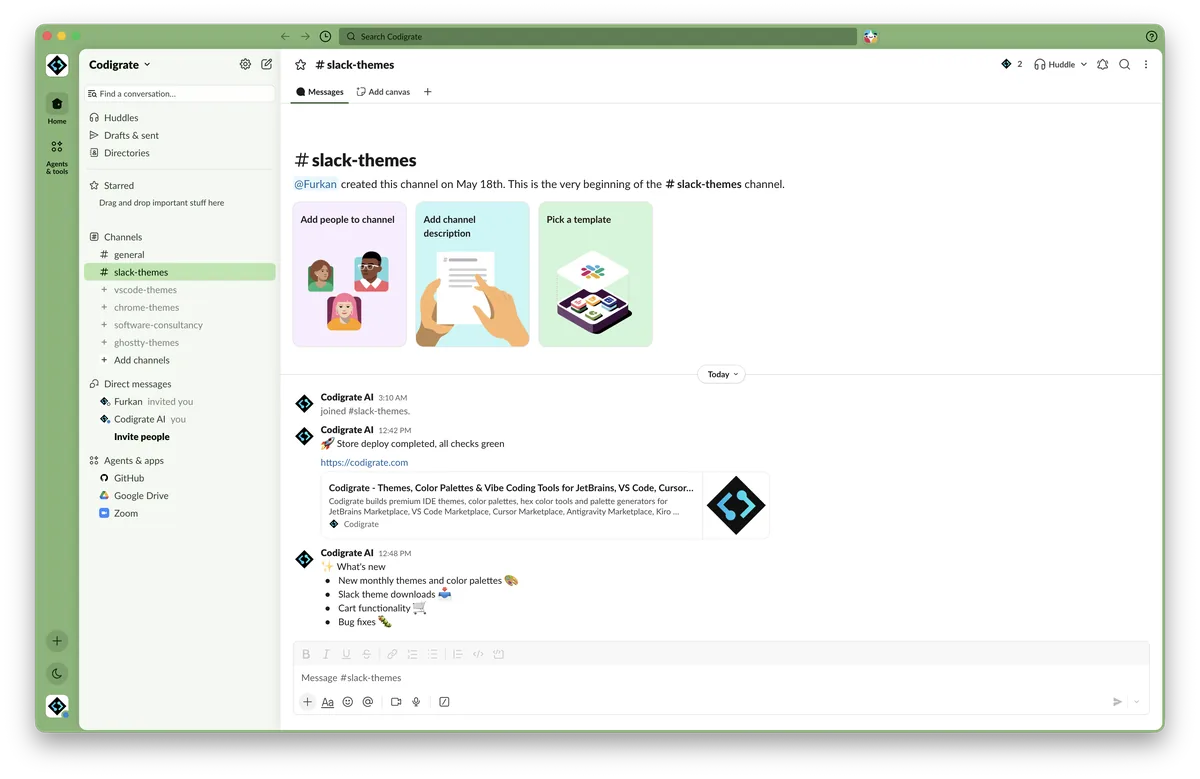Viewport: 1200px width, 779px height.
Task: Toggle italic formatting
Action: pos(326,655)
